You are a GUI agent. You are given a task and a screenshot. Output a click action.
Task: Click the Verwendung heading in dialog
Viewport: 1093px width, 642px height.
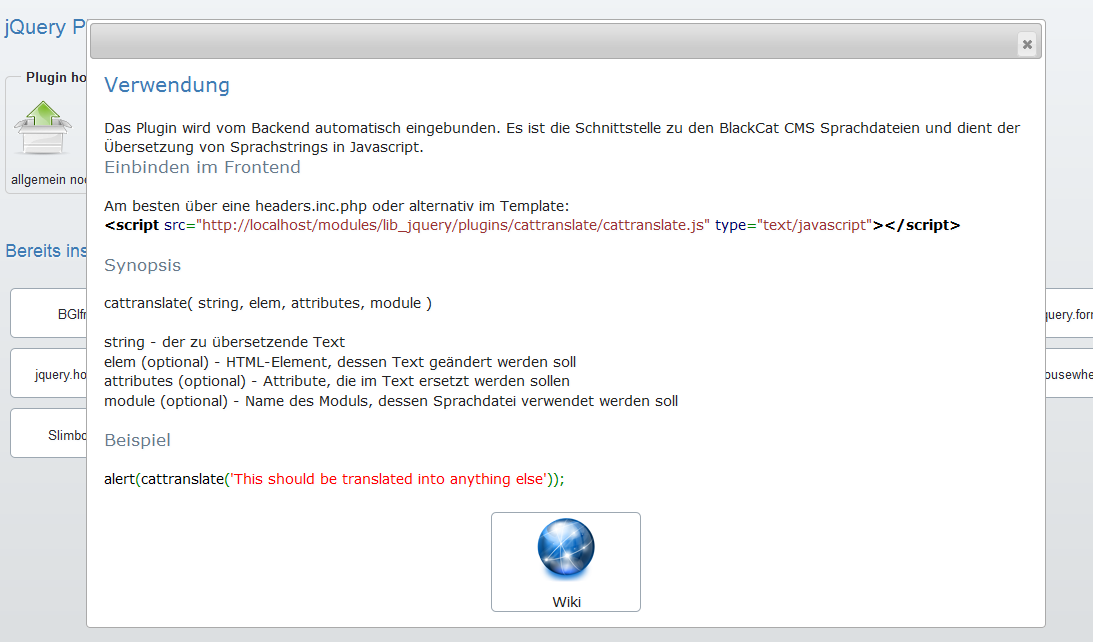(167, 85)
